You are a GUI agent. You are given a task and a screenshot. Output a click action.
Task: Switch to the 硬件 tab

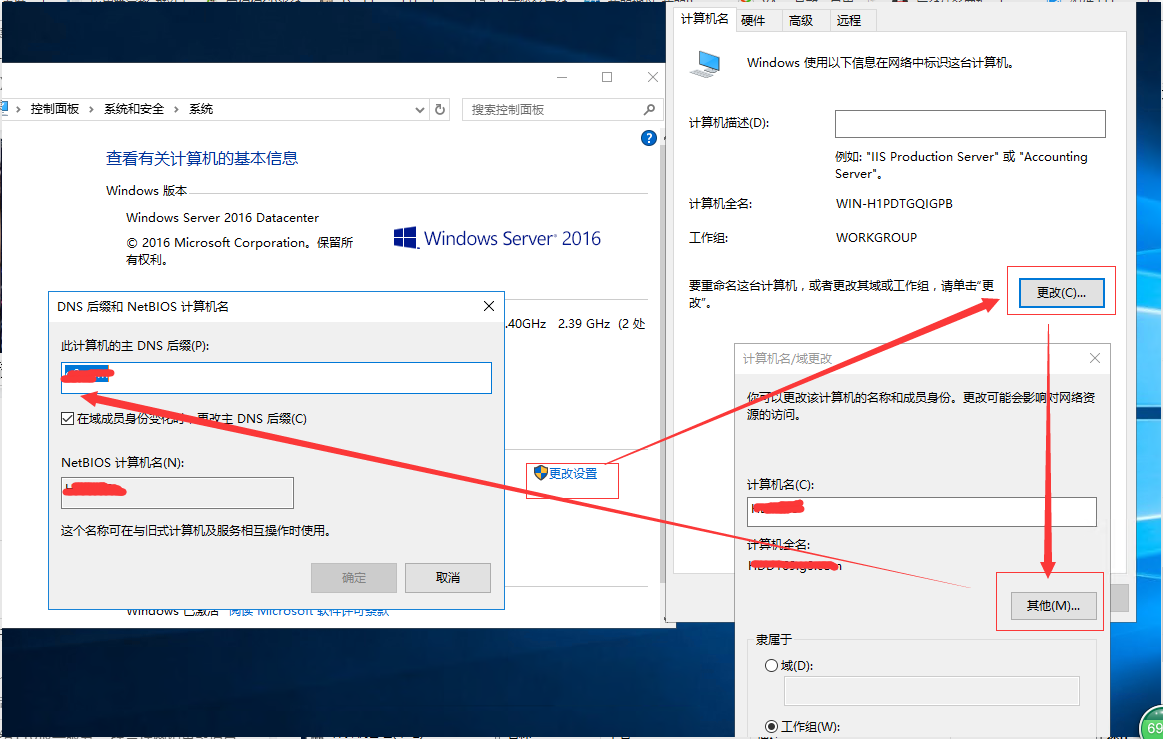coord(753,21)
